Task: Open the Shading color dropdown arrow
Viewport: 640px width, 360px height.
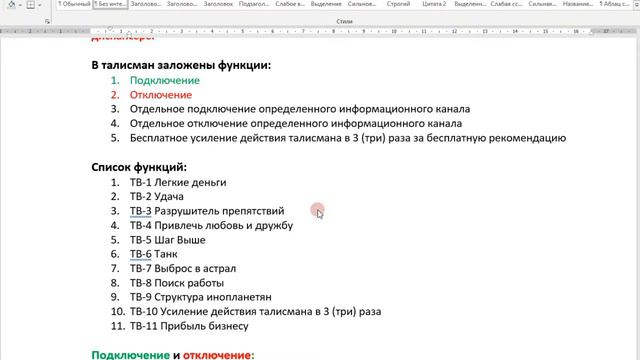Action: click(x=20, y=5)
